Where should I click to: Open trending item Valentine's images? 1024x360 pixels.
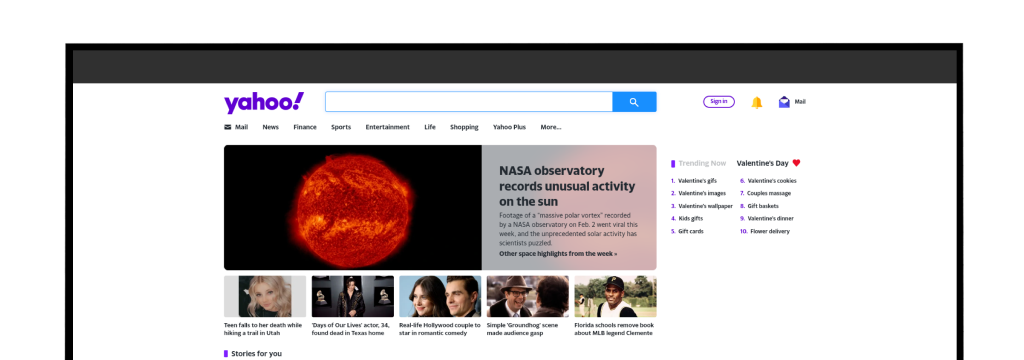pyautogui.click(x=702, y=193)
